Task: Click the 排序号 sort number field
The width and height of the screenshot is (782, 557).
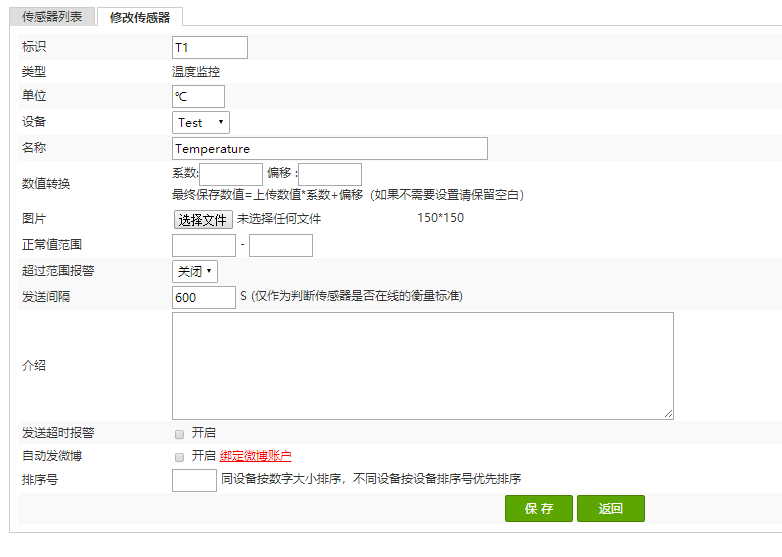Action: click(x=194, y=480)
